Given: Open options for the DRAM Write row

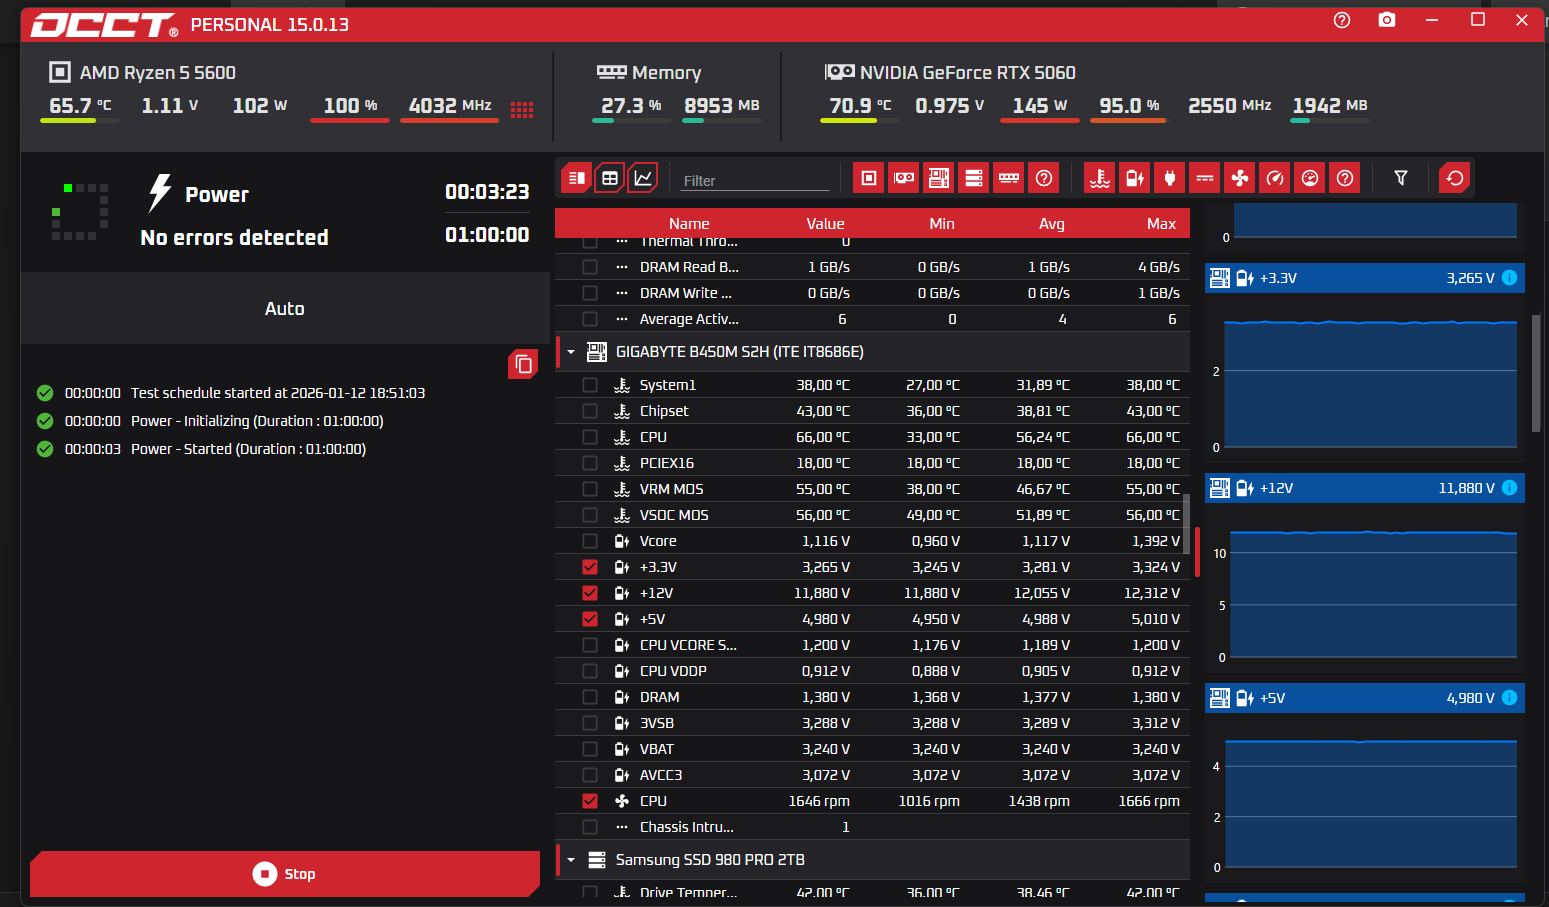Looking at the screenshot, I should [x=622, y=293].
